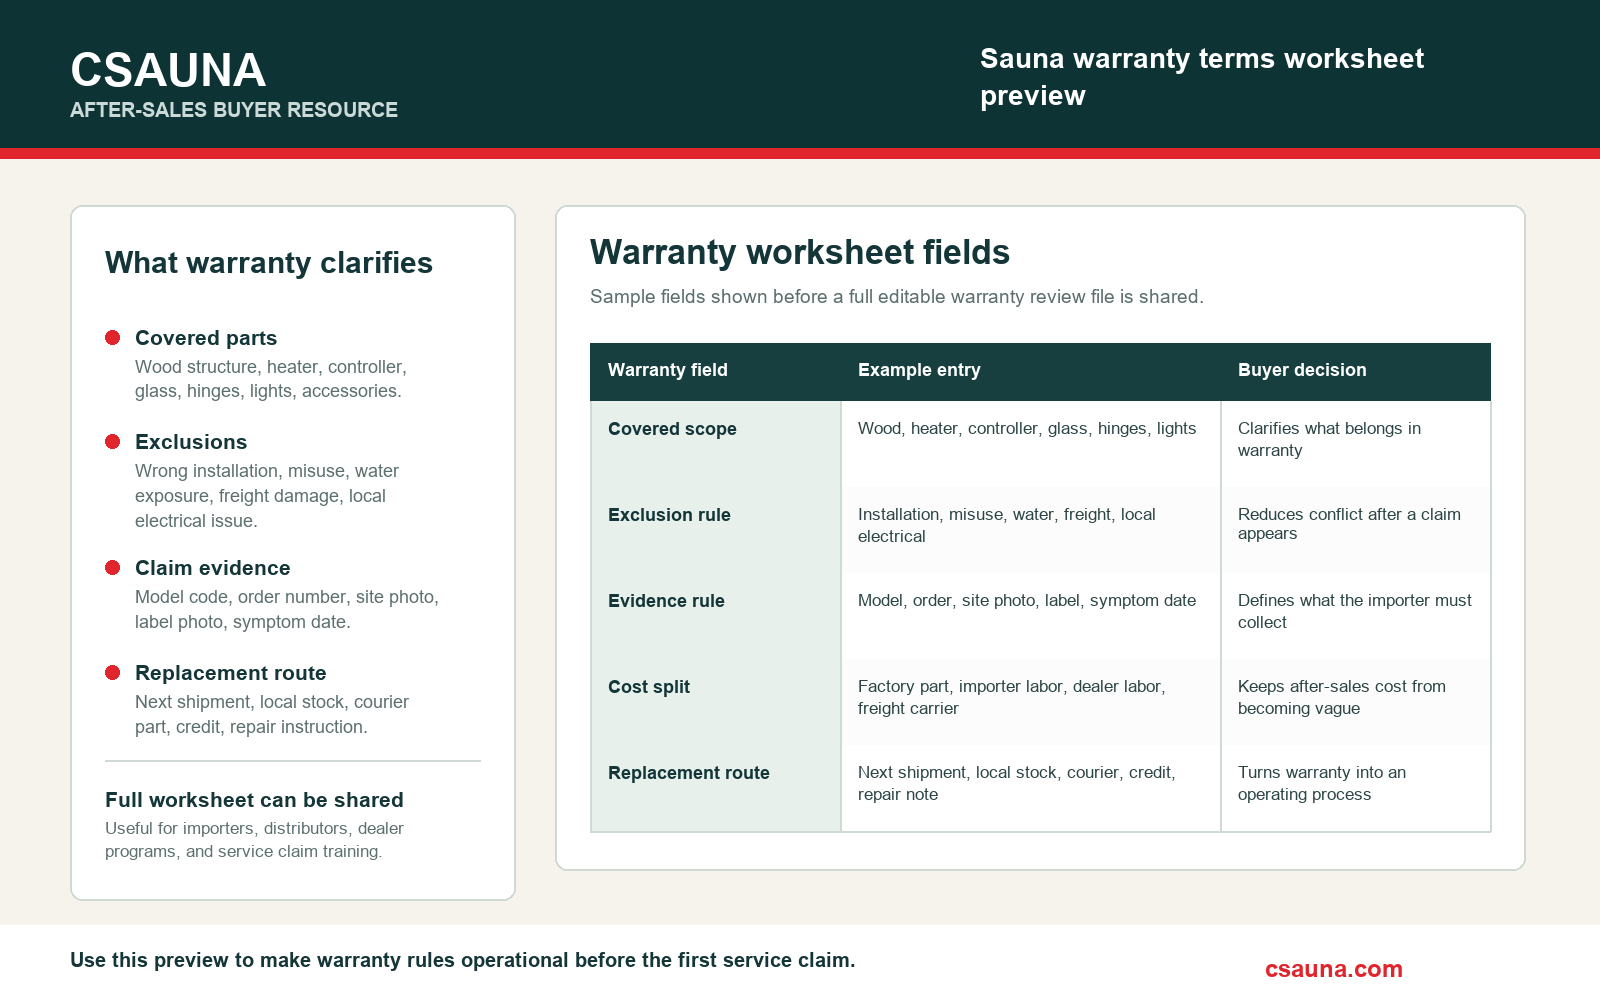Click the red bullet beside sidebar Replacement route
1600x1000 pixels.
point(113,673)
